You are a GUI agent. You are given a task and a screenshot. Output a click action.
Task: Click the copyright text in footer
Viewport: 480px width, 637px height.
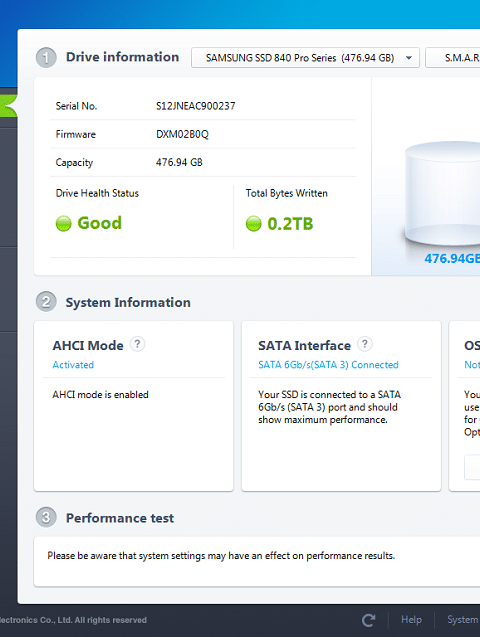[73, 620]
